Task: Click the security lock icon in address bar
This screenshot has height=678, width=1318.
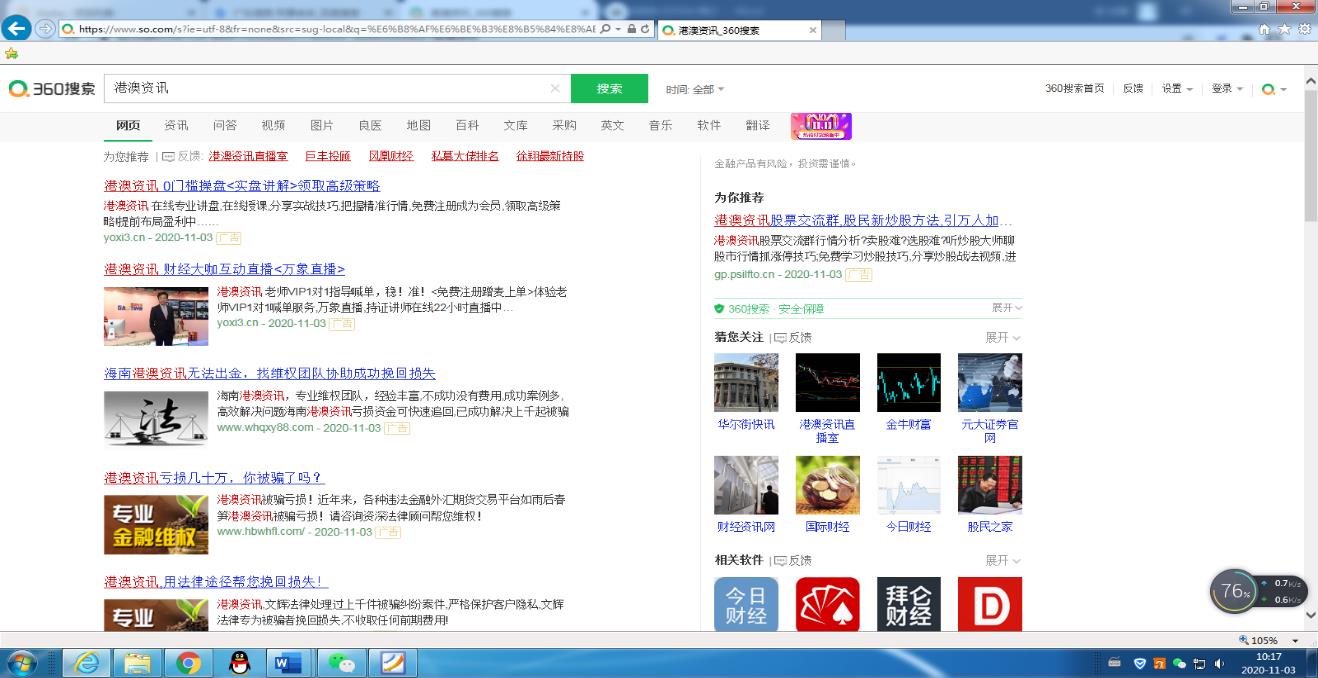Action: pos(632,30)
